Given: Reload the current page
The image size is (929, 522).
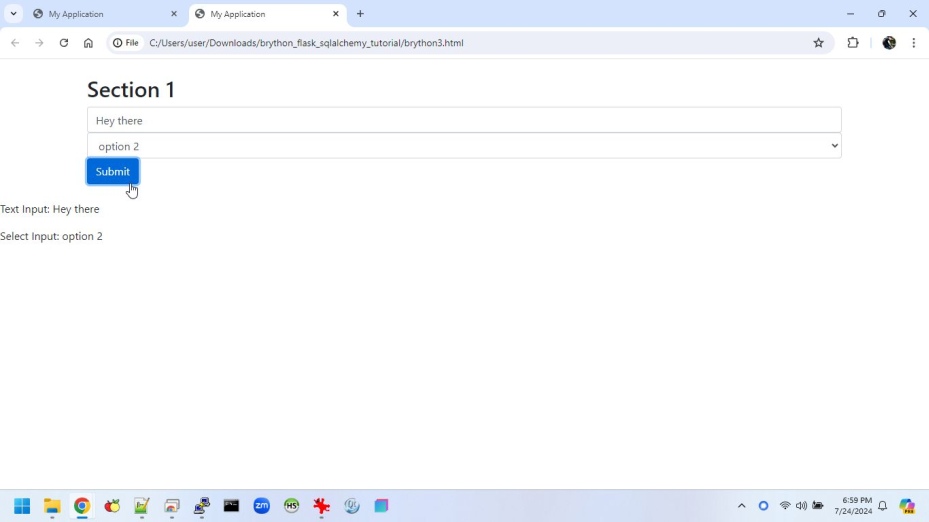Looking at the screenshot, I should tap(64, 43).
